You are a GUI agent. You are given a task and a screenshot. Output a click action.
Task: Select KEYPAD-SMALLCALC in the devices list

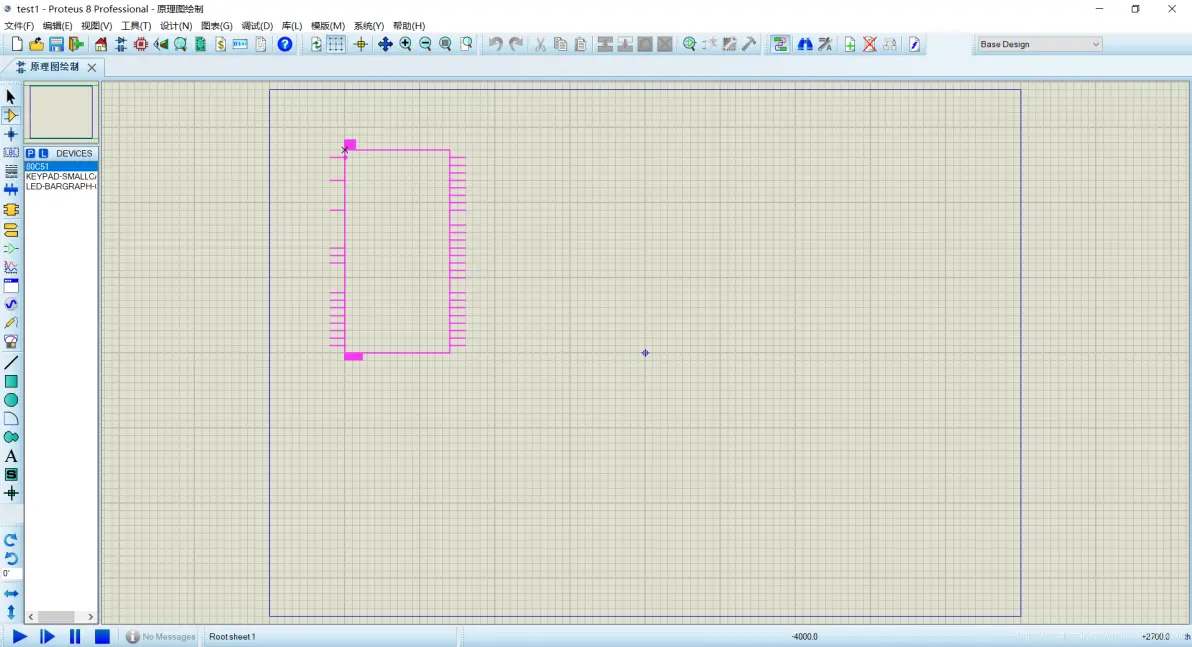[x=60, y=176]
